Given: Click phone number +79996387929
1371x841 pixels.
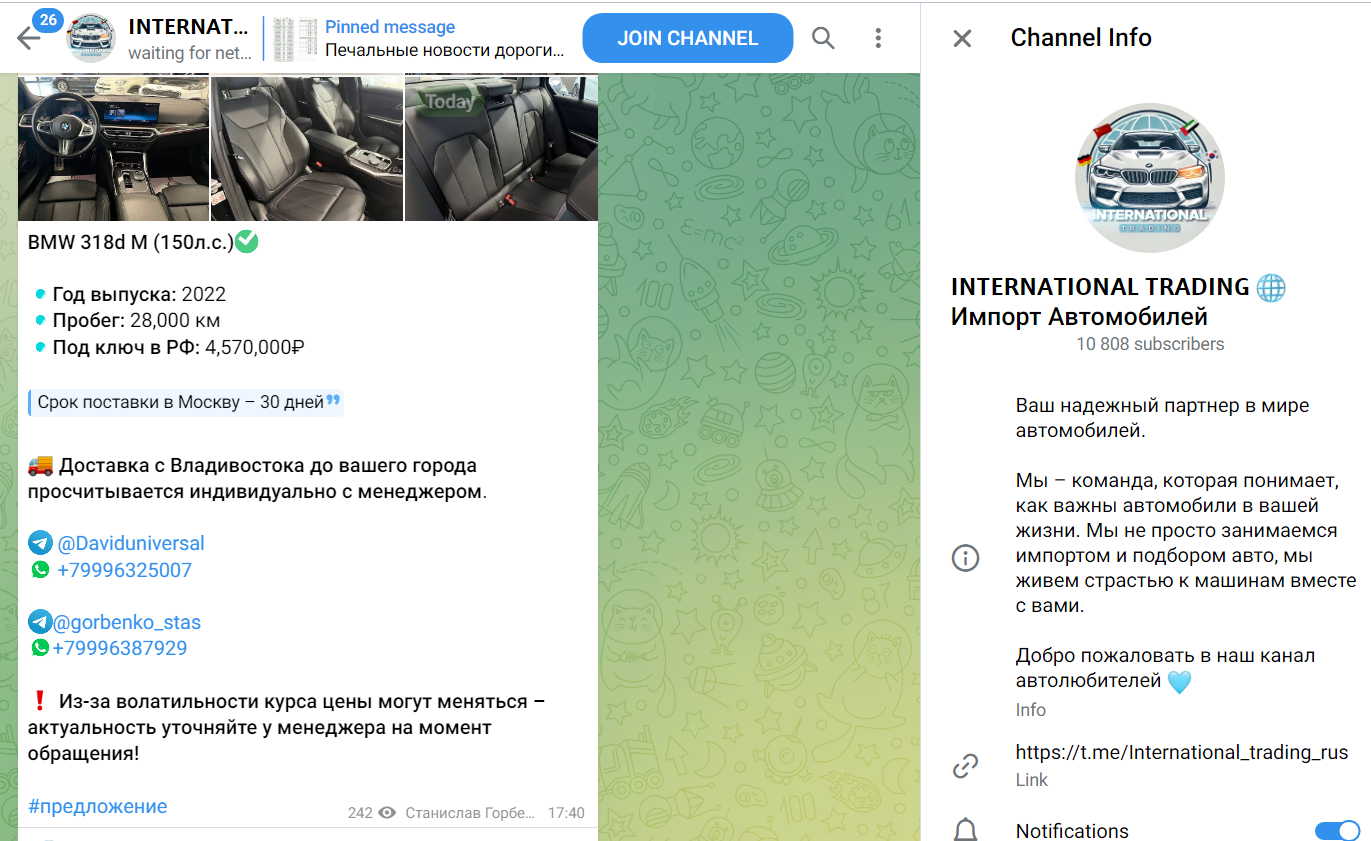Looking at the screenshot, I should click(120, 648).
